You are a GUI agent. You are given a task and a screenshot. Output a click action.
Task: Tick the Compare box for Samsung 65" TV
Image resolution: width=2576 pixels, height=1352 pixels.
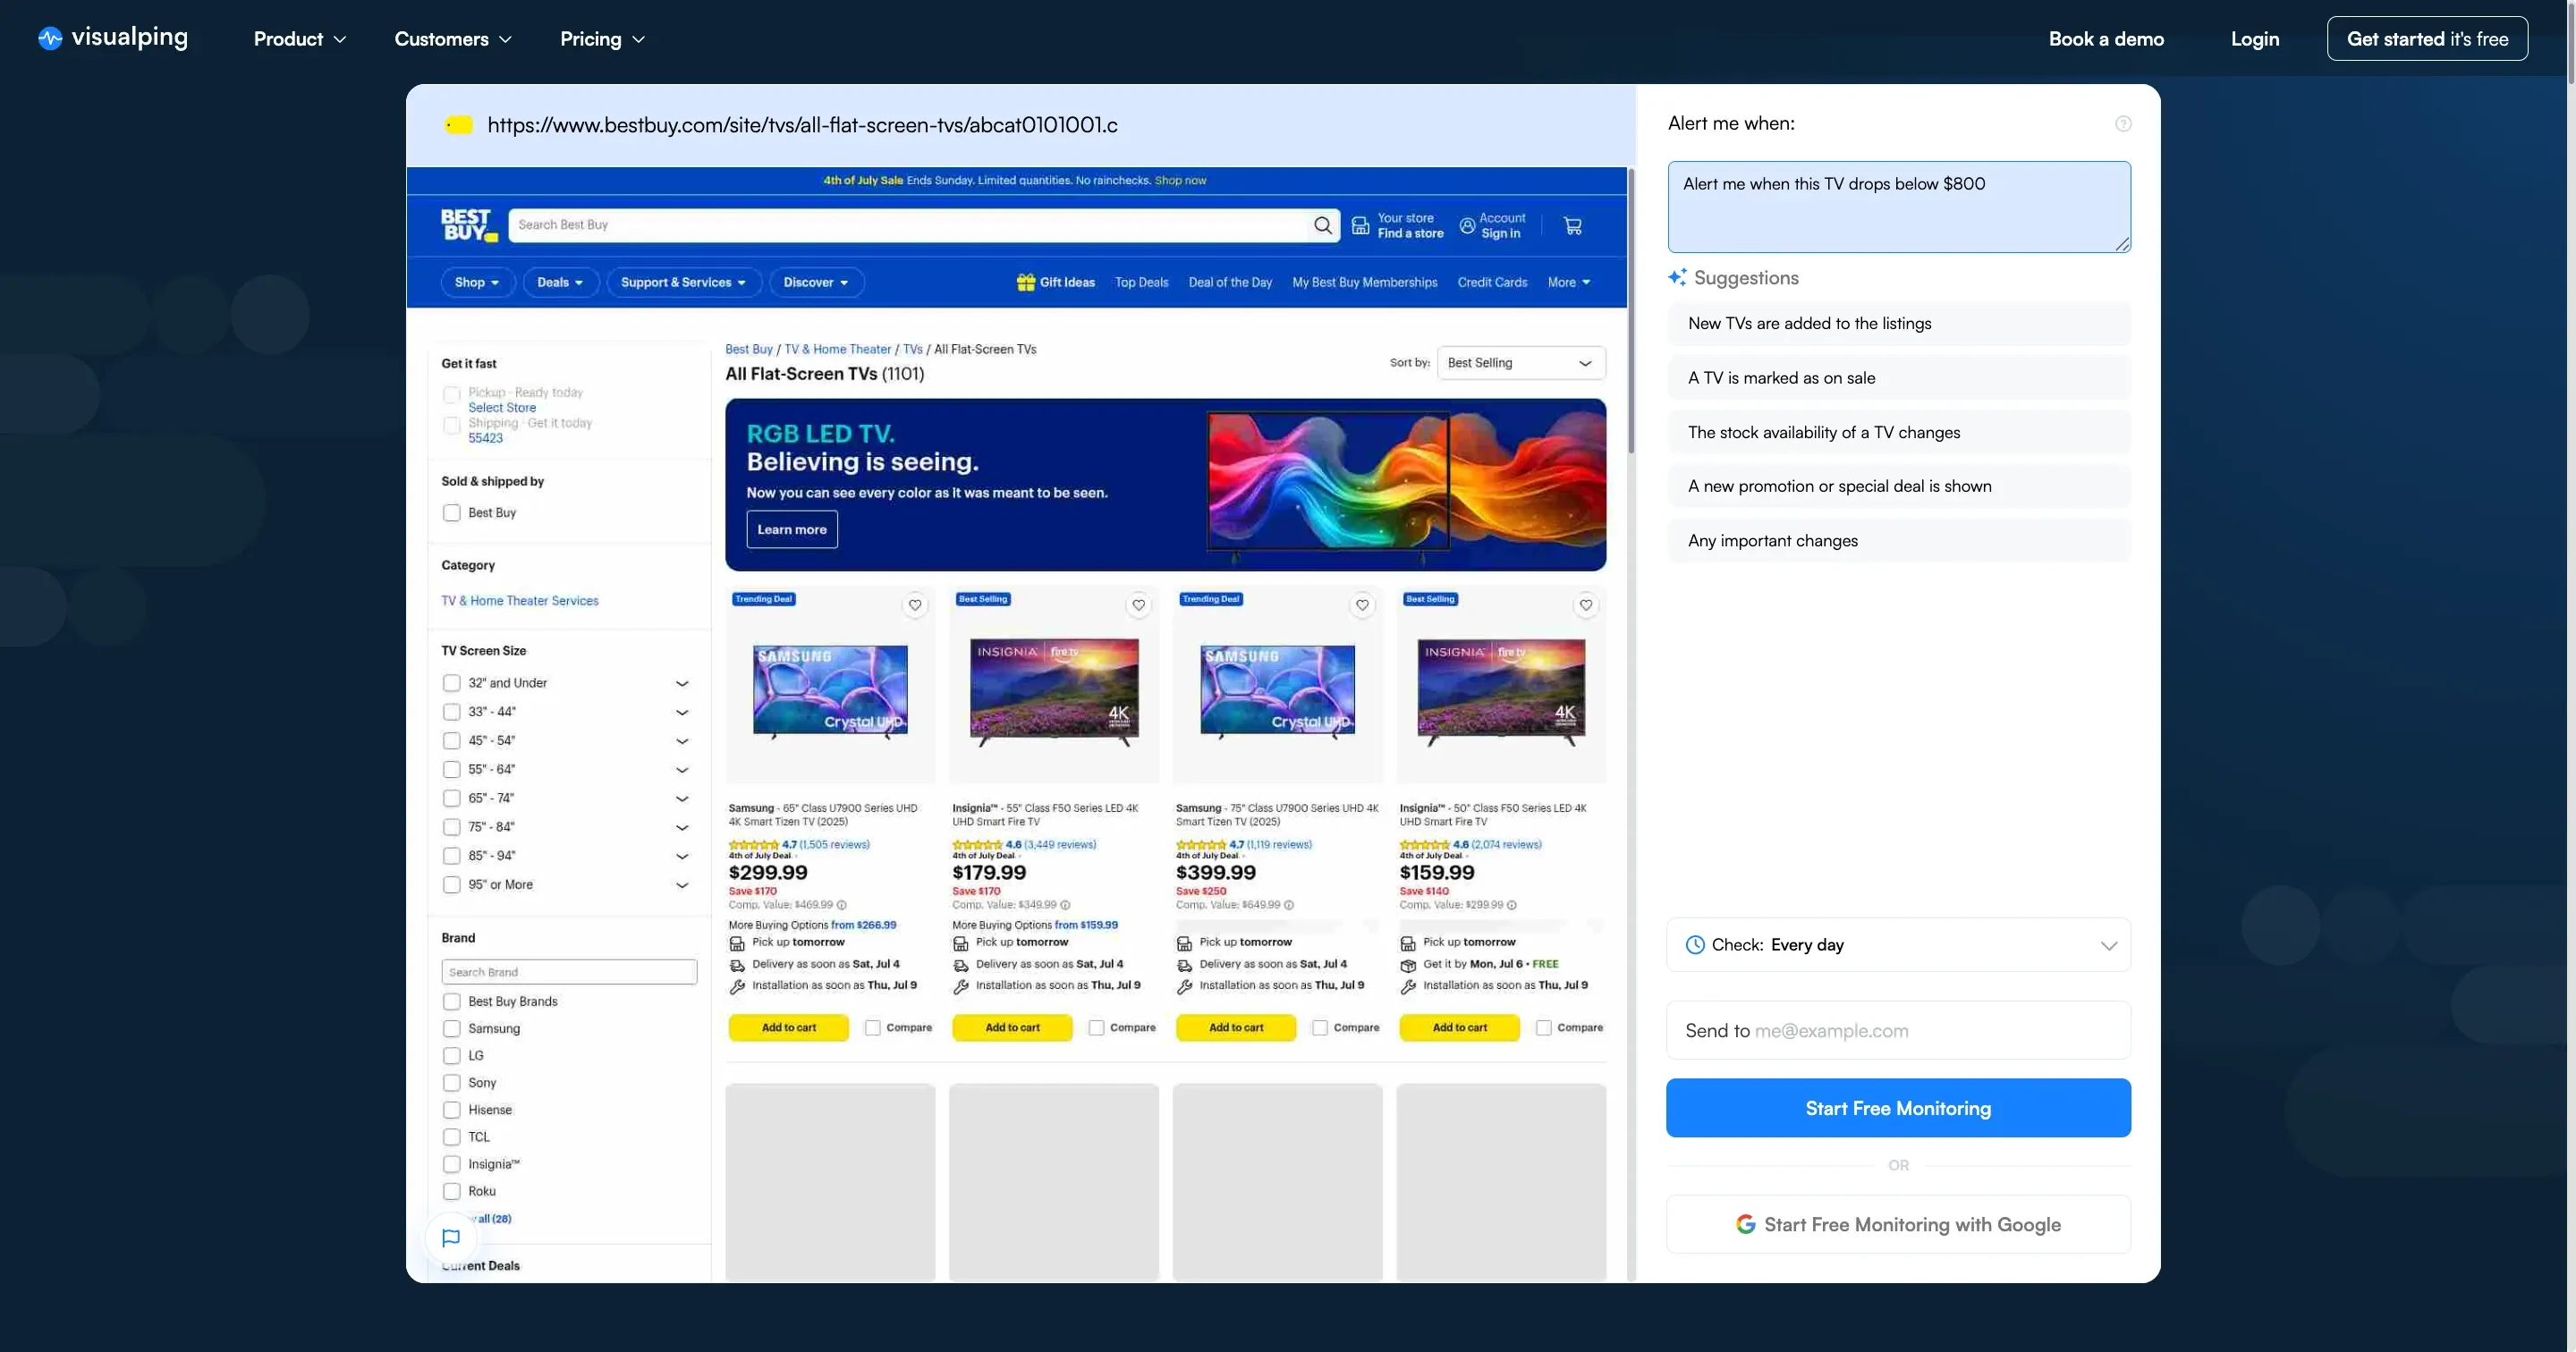[x=873, y=1028]
